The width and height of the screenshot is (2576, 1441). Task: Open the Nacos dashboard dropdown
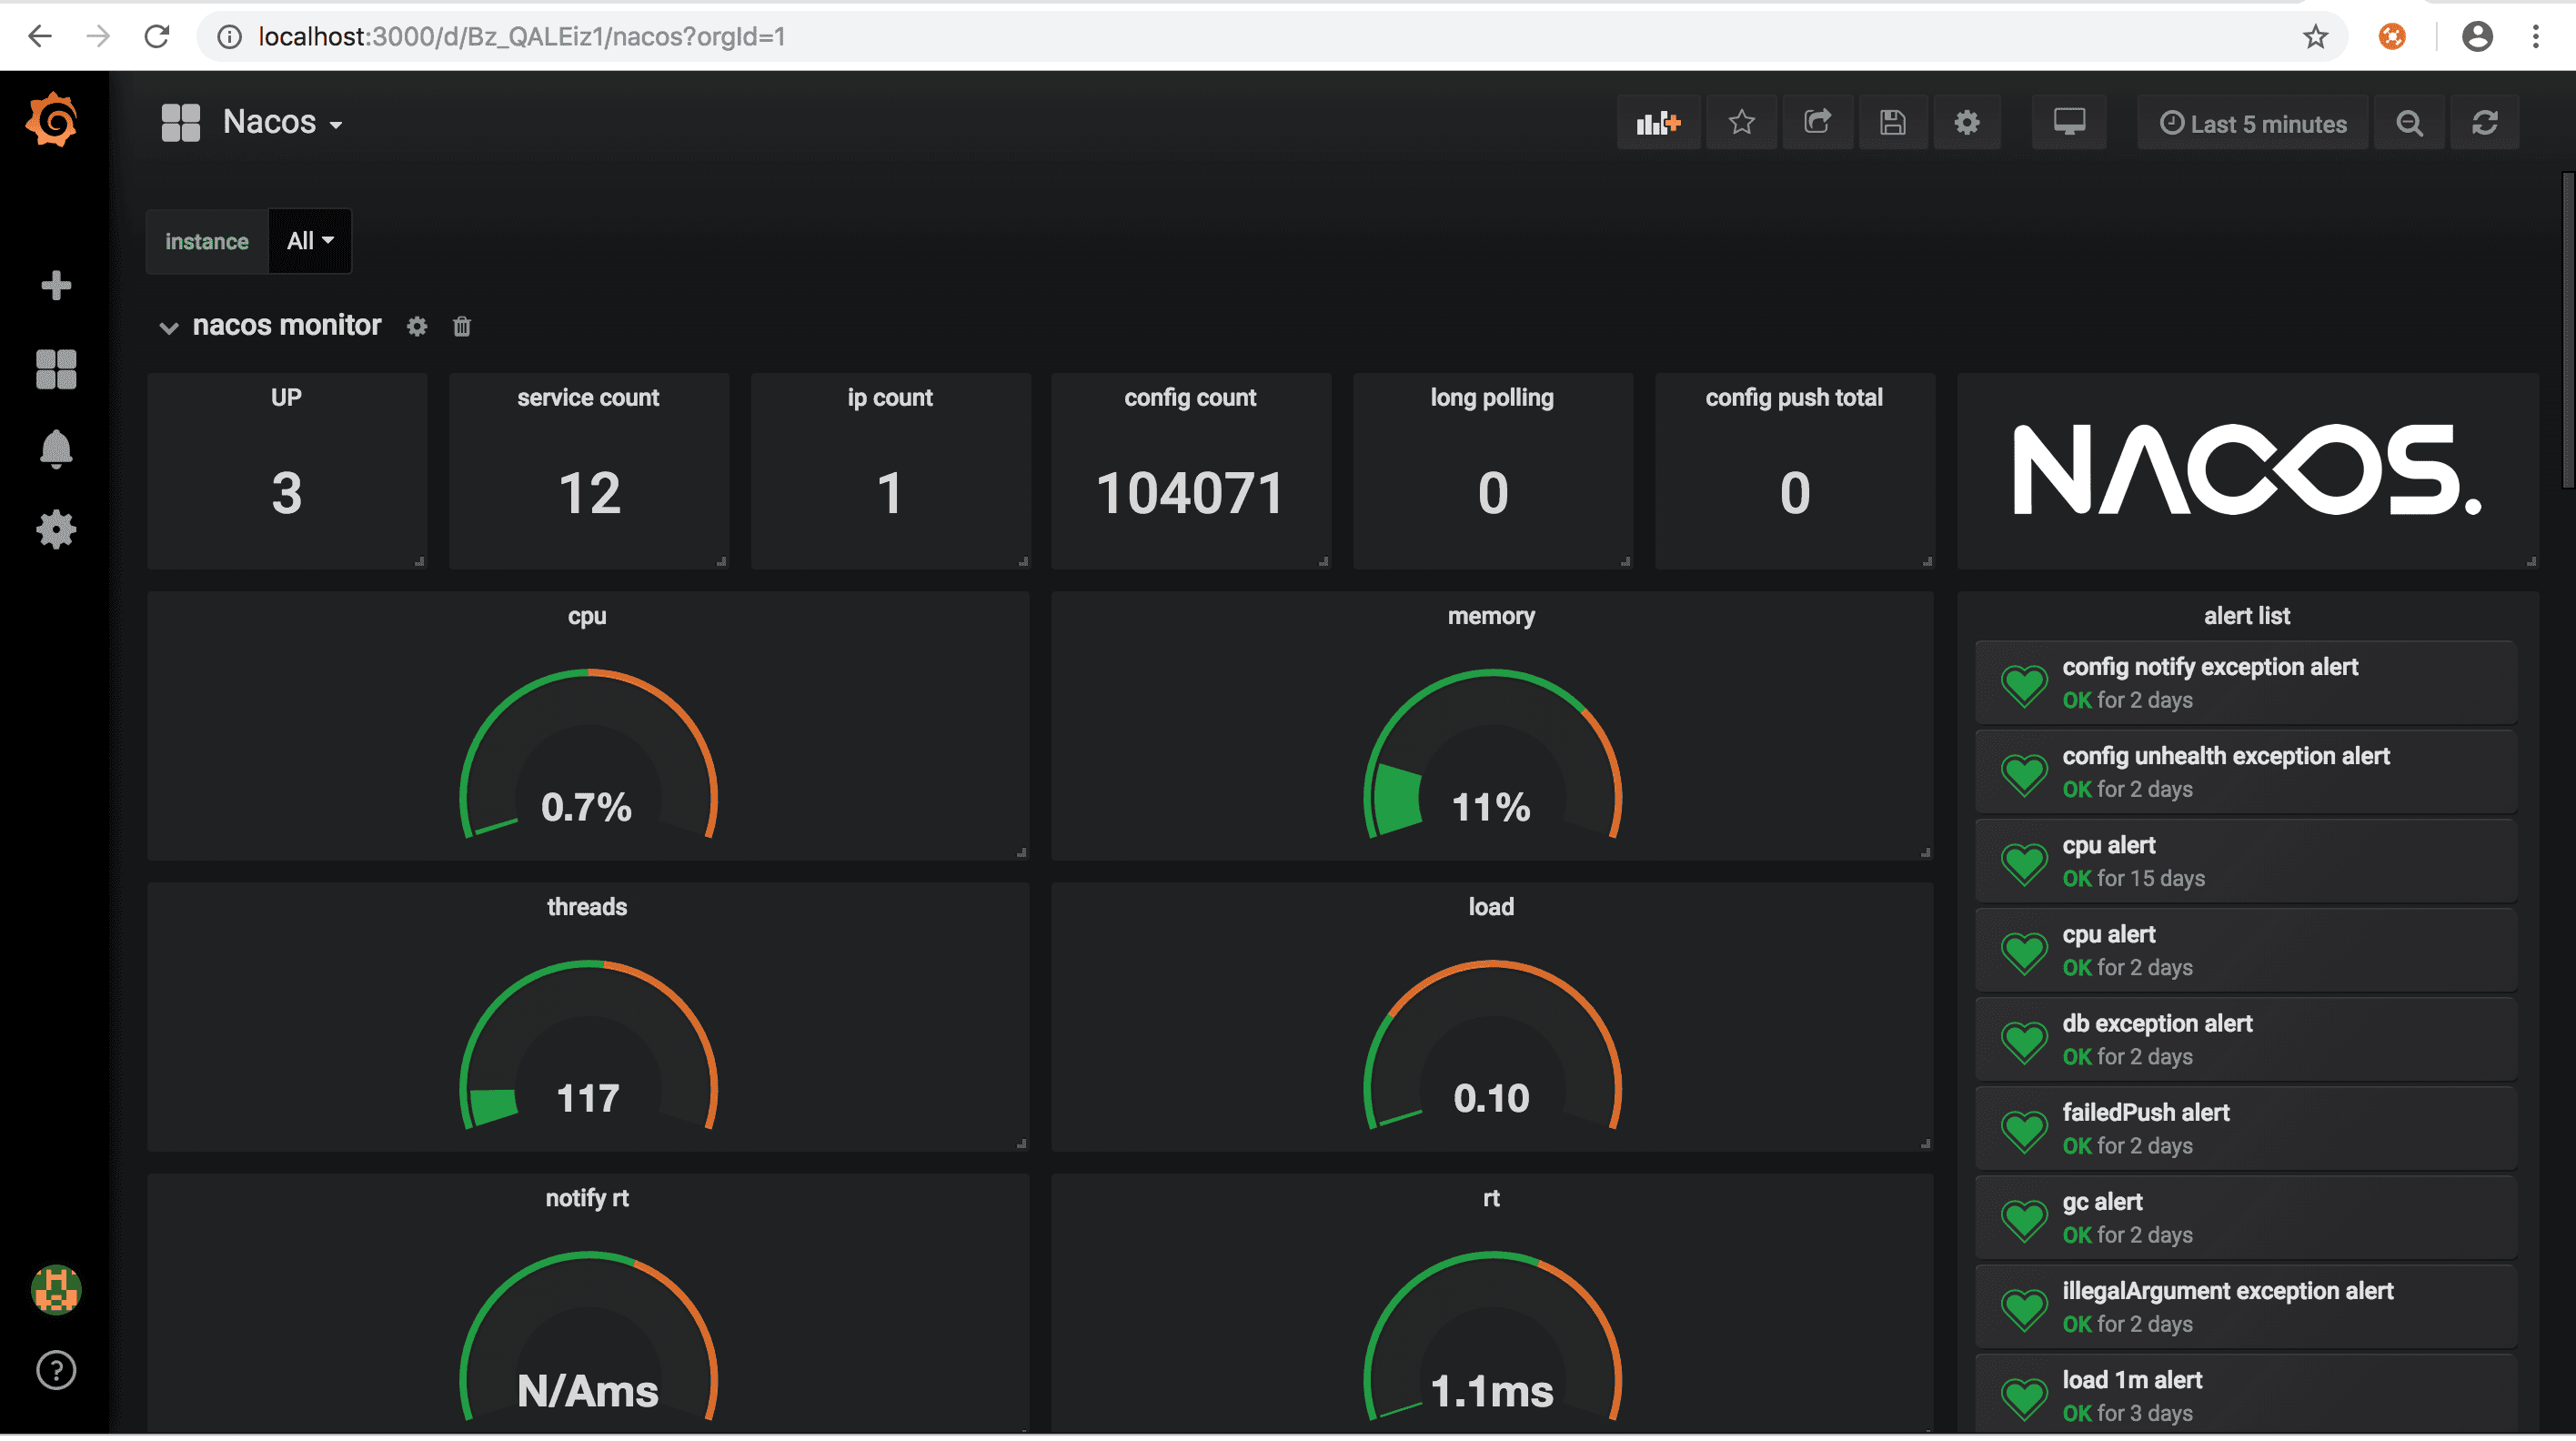(283, 121)
